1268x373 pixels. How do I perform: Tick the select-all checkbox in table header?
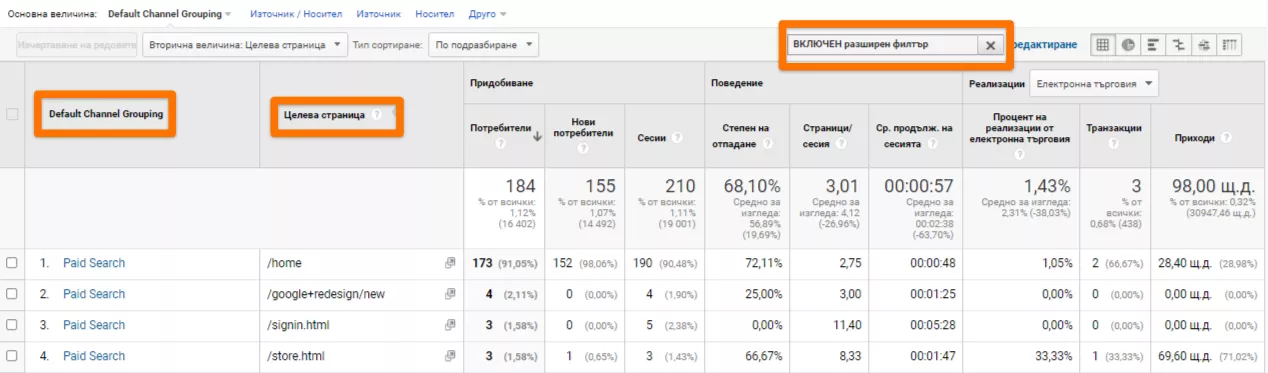click(x=13, y=115)
